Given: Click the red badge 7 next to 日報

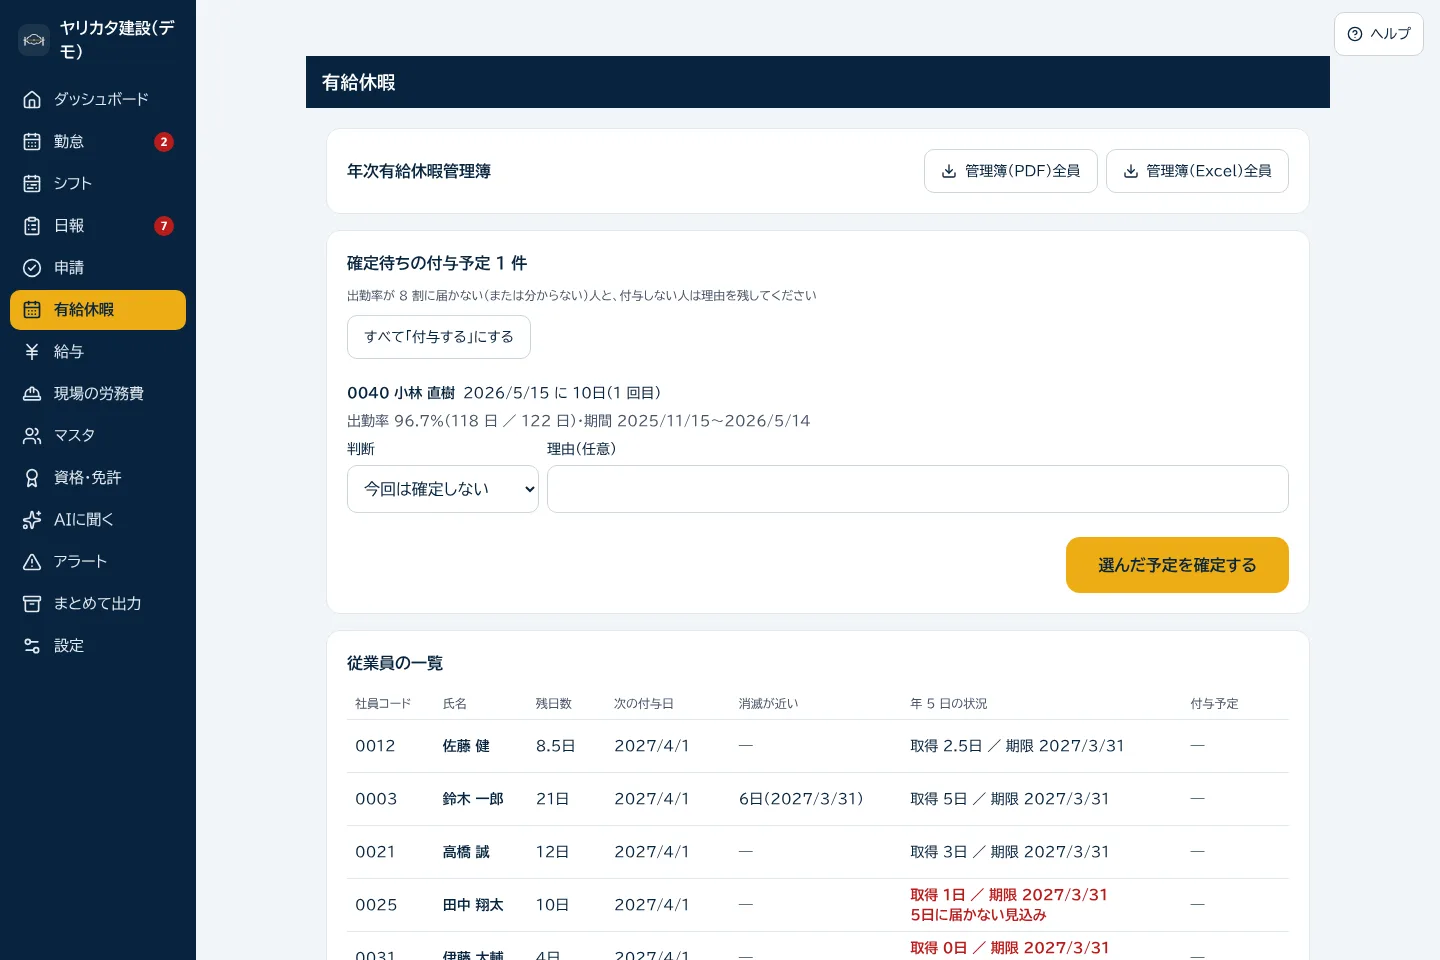Looking at the screenshot, I should (164, 226).
